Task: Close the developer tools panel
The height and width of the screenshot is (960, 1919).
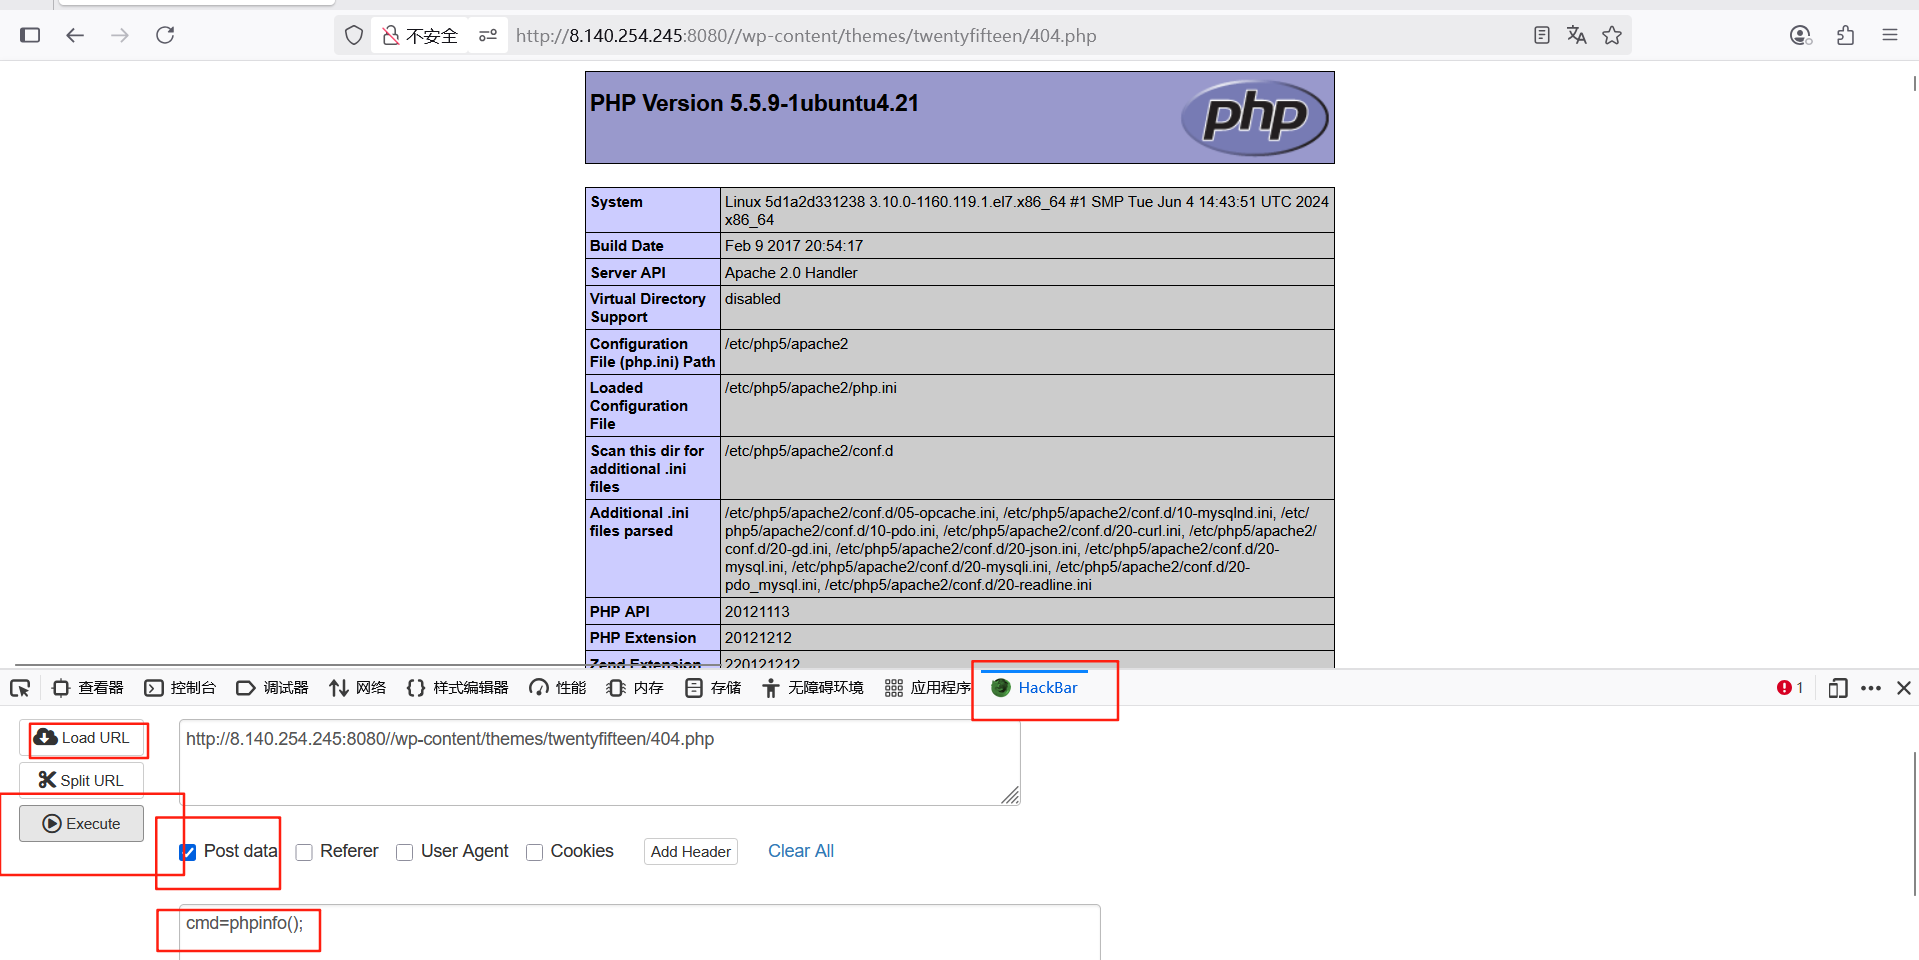Action: [x=1904, y=688]
